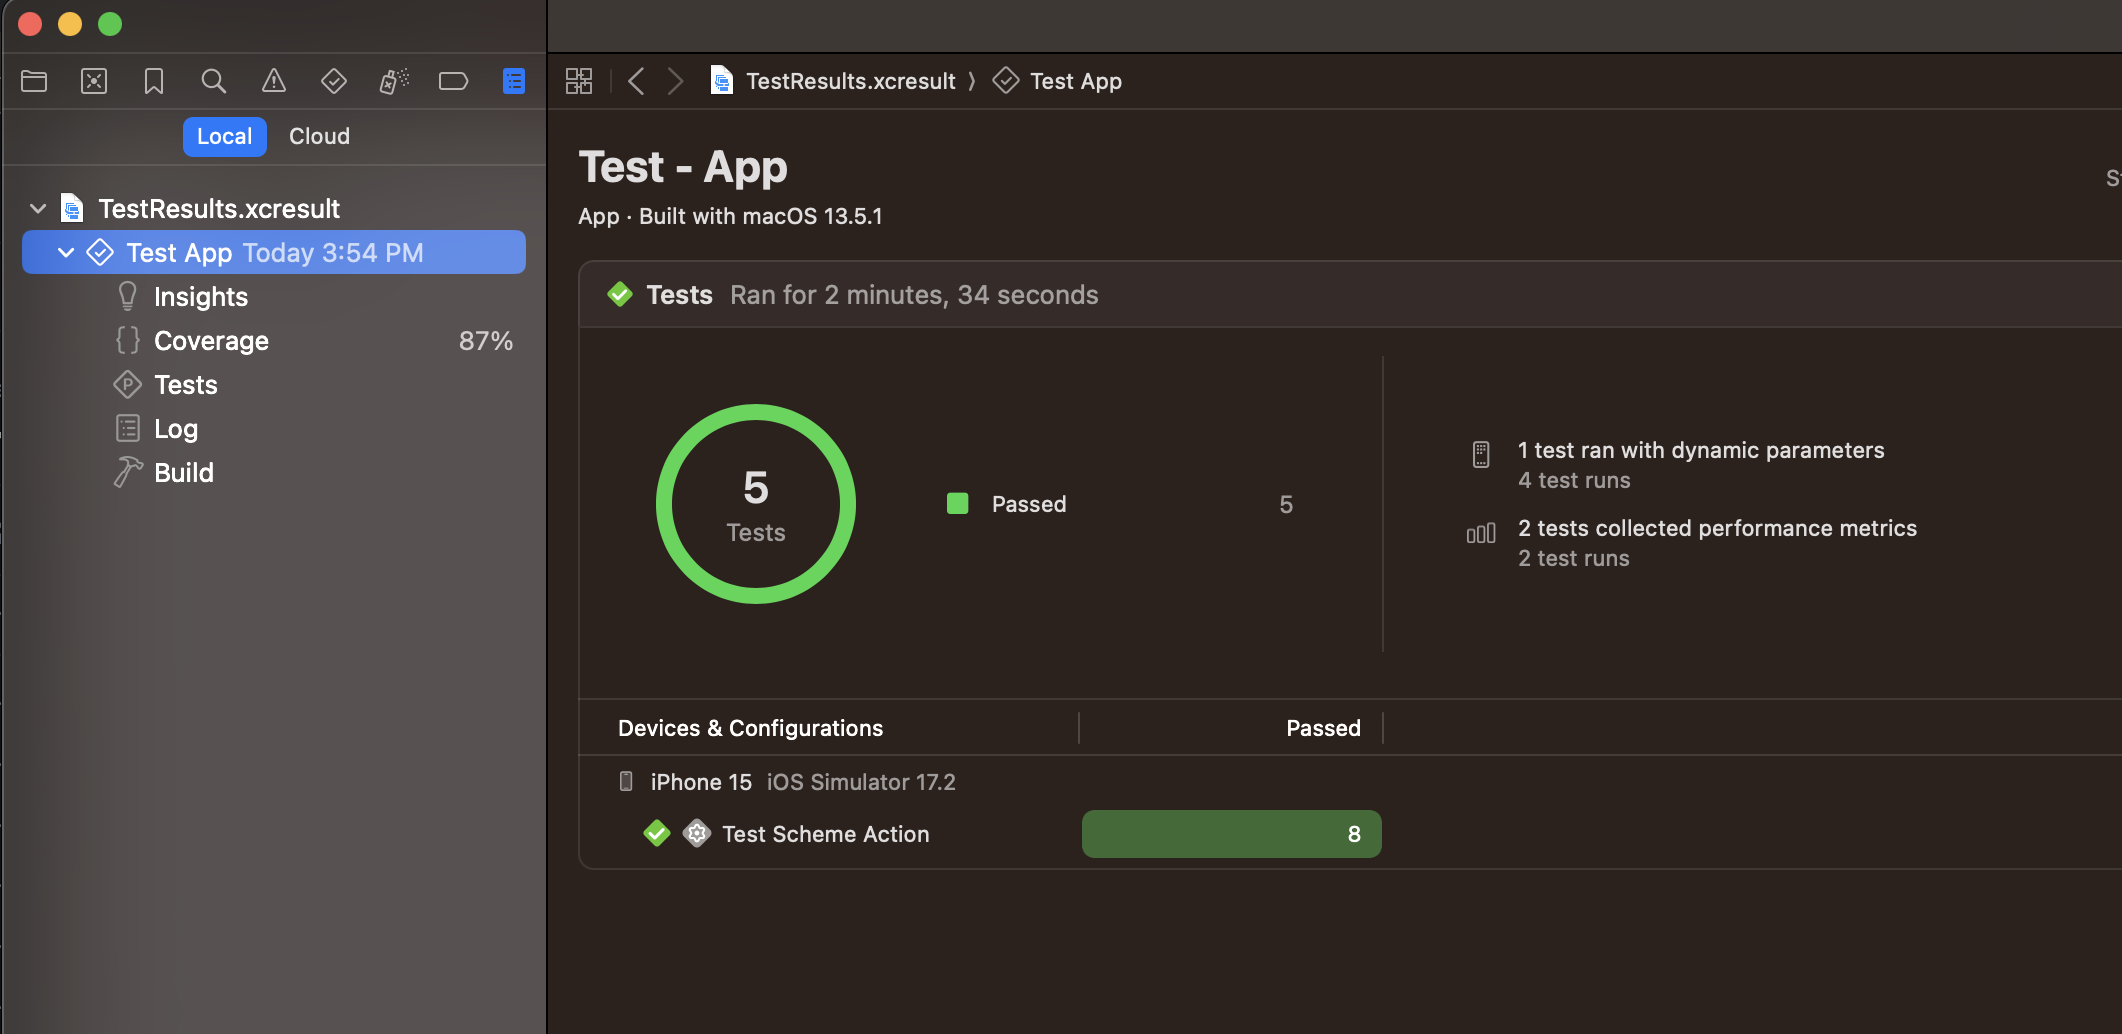
Task: Click the Test Scheme Action gear icon
Action: click(x=697, y=833)
